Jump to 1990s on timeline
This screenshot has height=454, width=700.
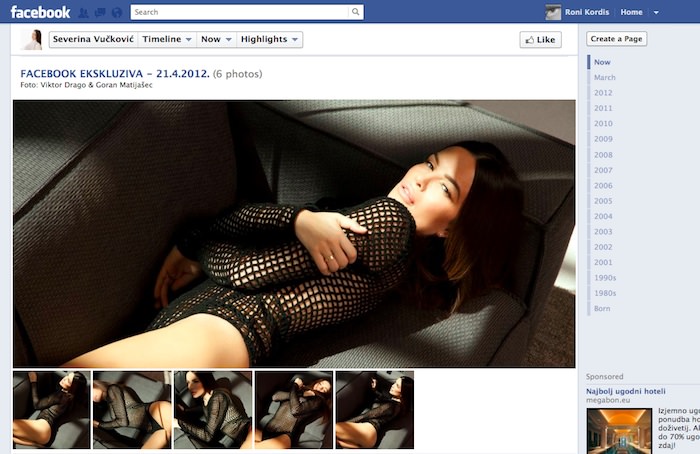point(605,278)
